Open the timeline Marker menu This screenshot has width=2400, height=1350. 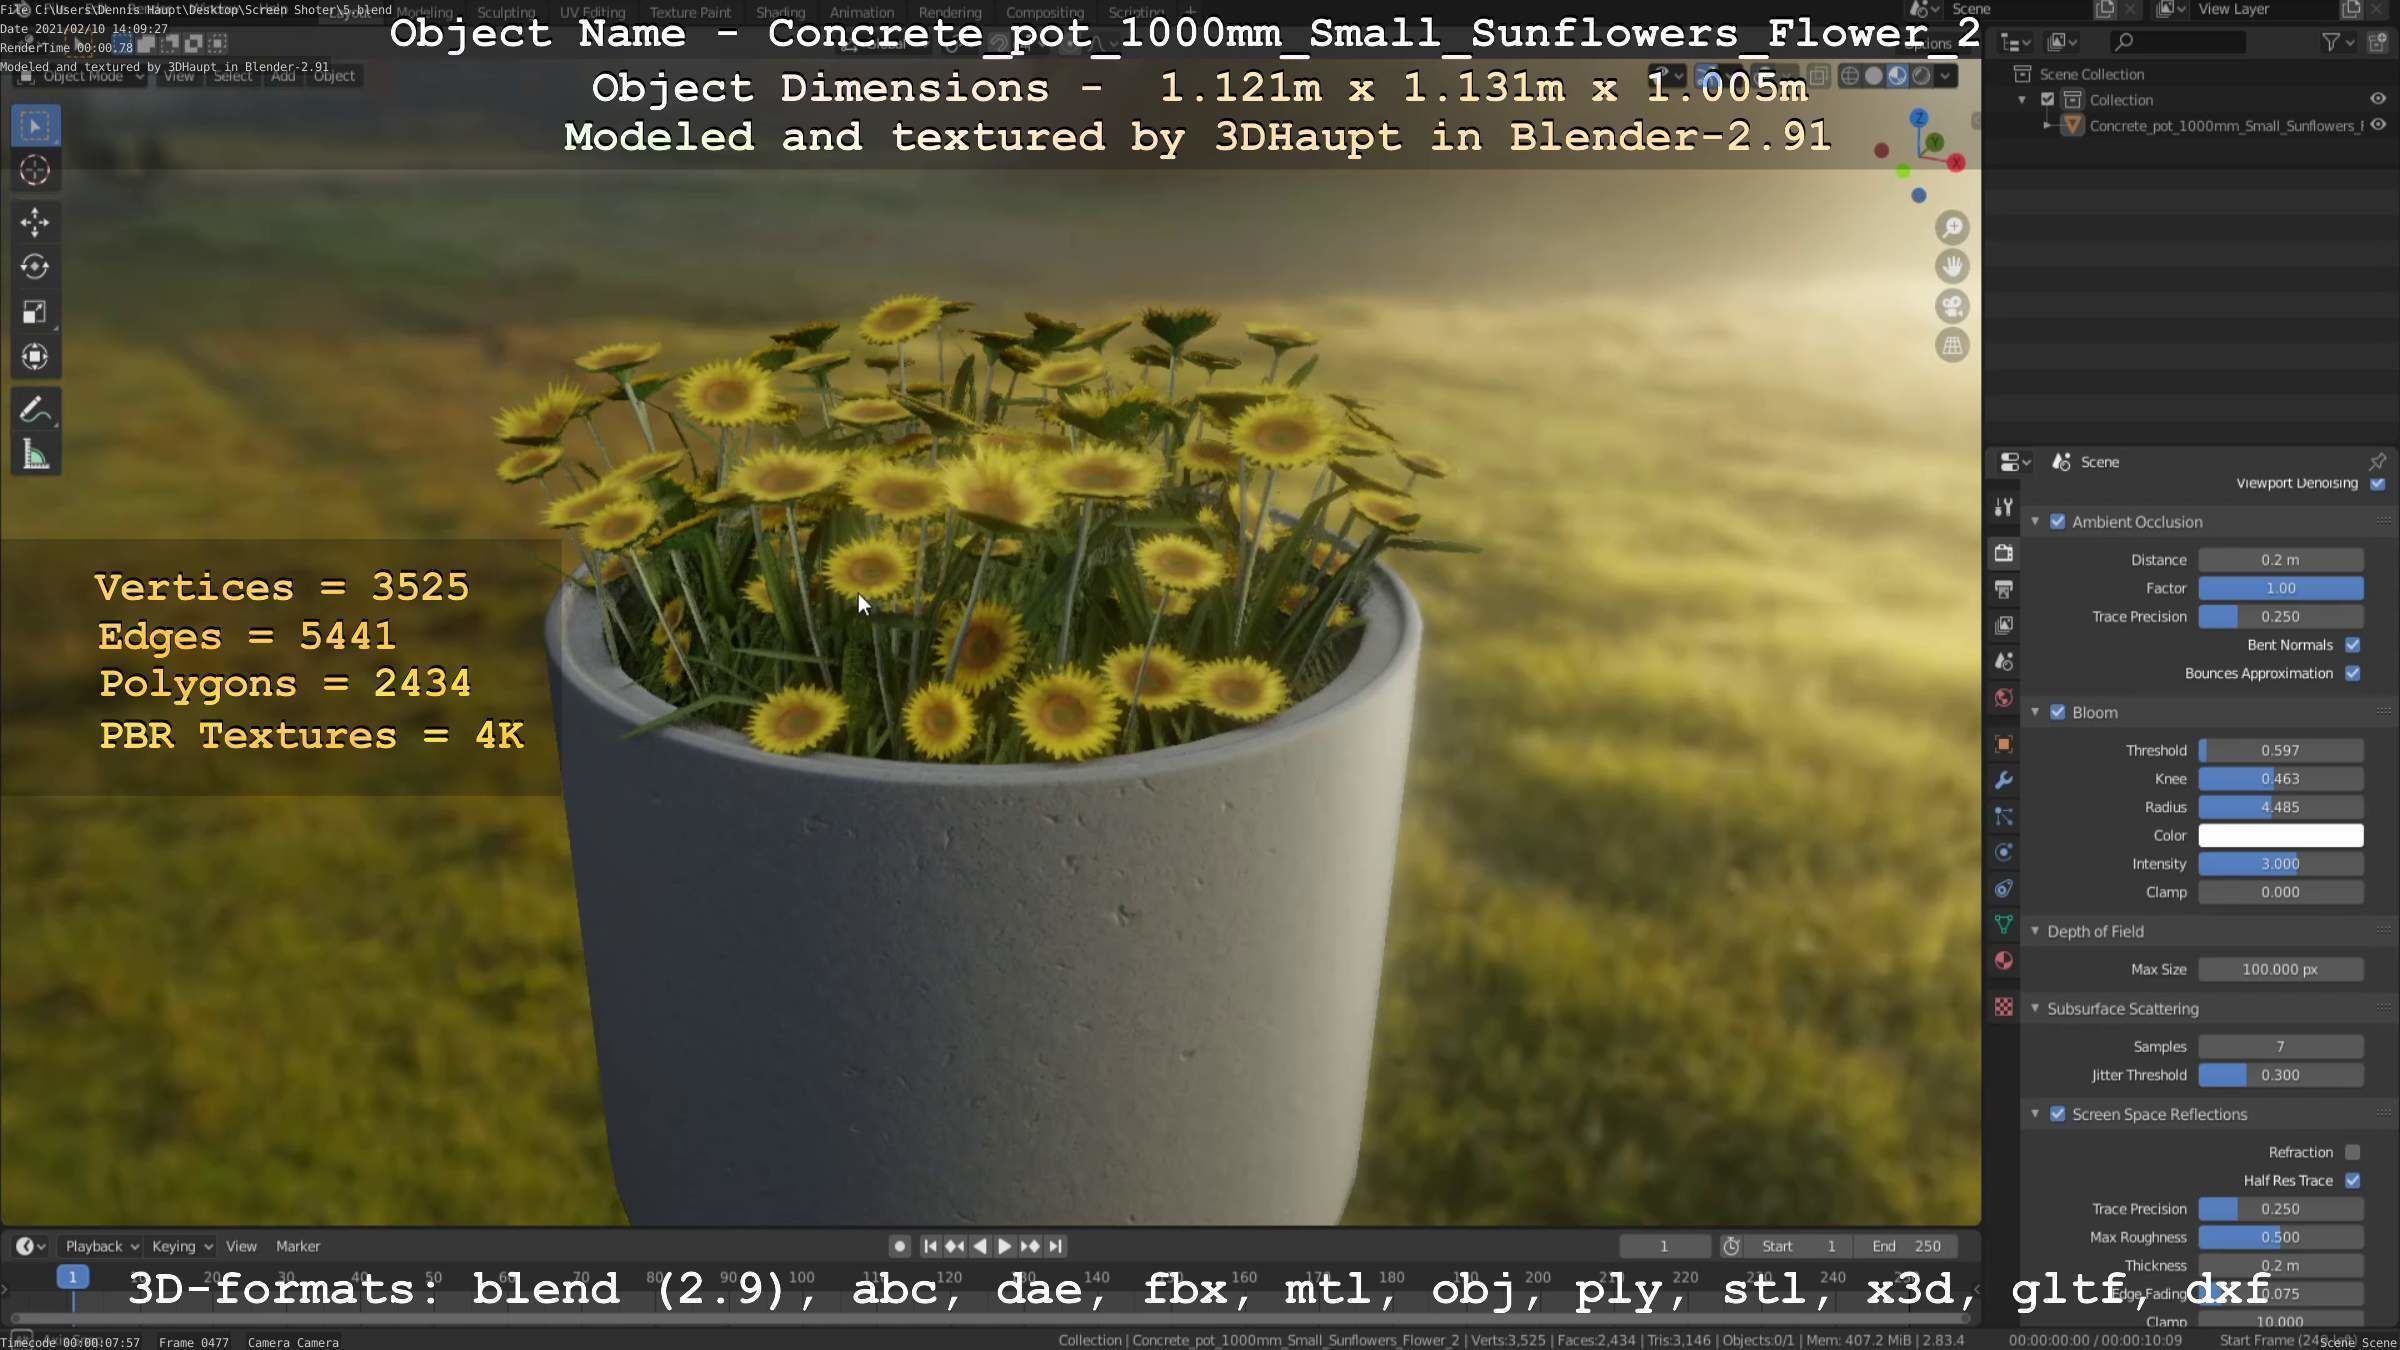[x=298, y=1246]
